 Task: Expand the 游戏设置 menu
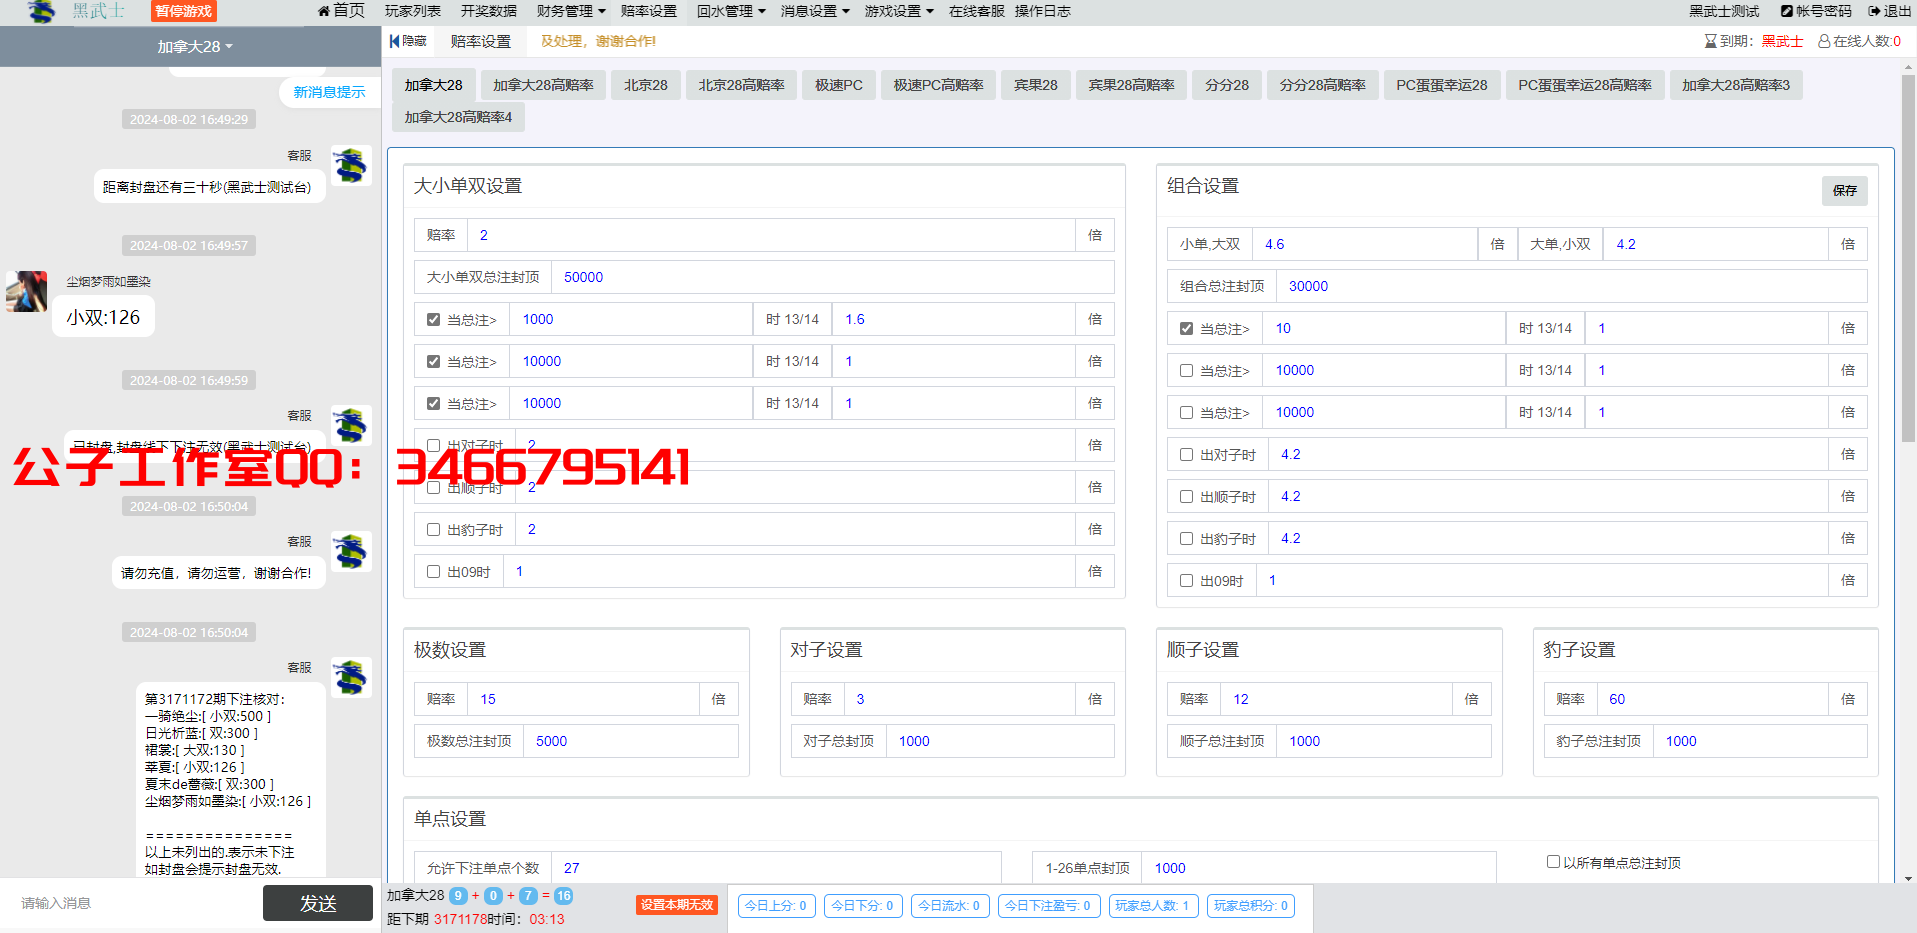[899, 11]
